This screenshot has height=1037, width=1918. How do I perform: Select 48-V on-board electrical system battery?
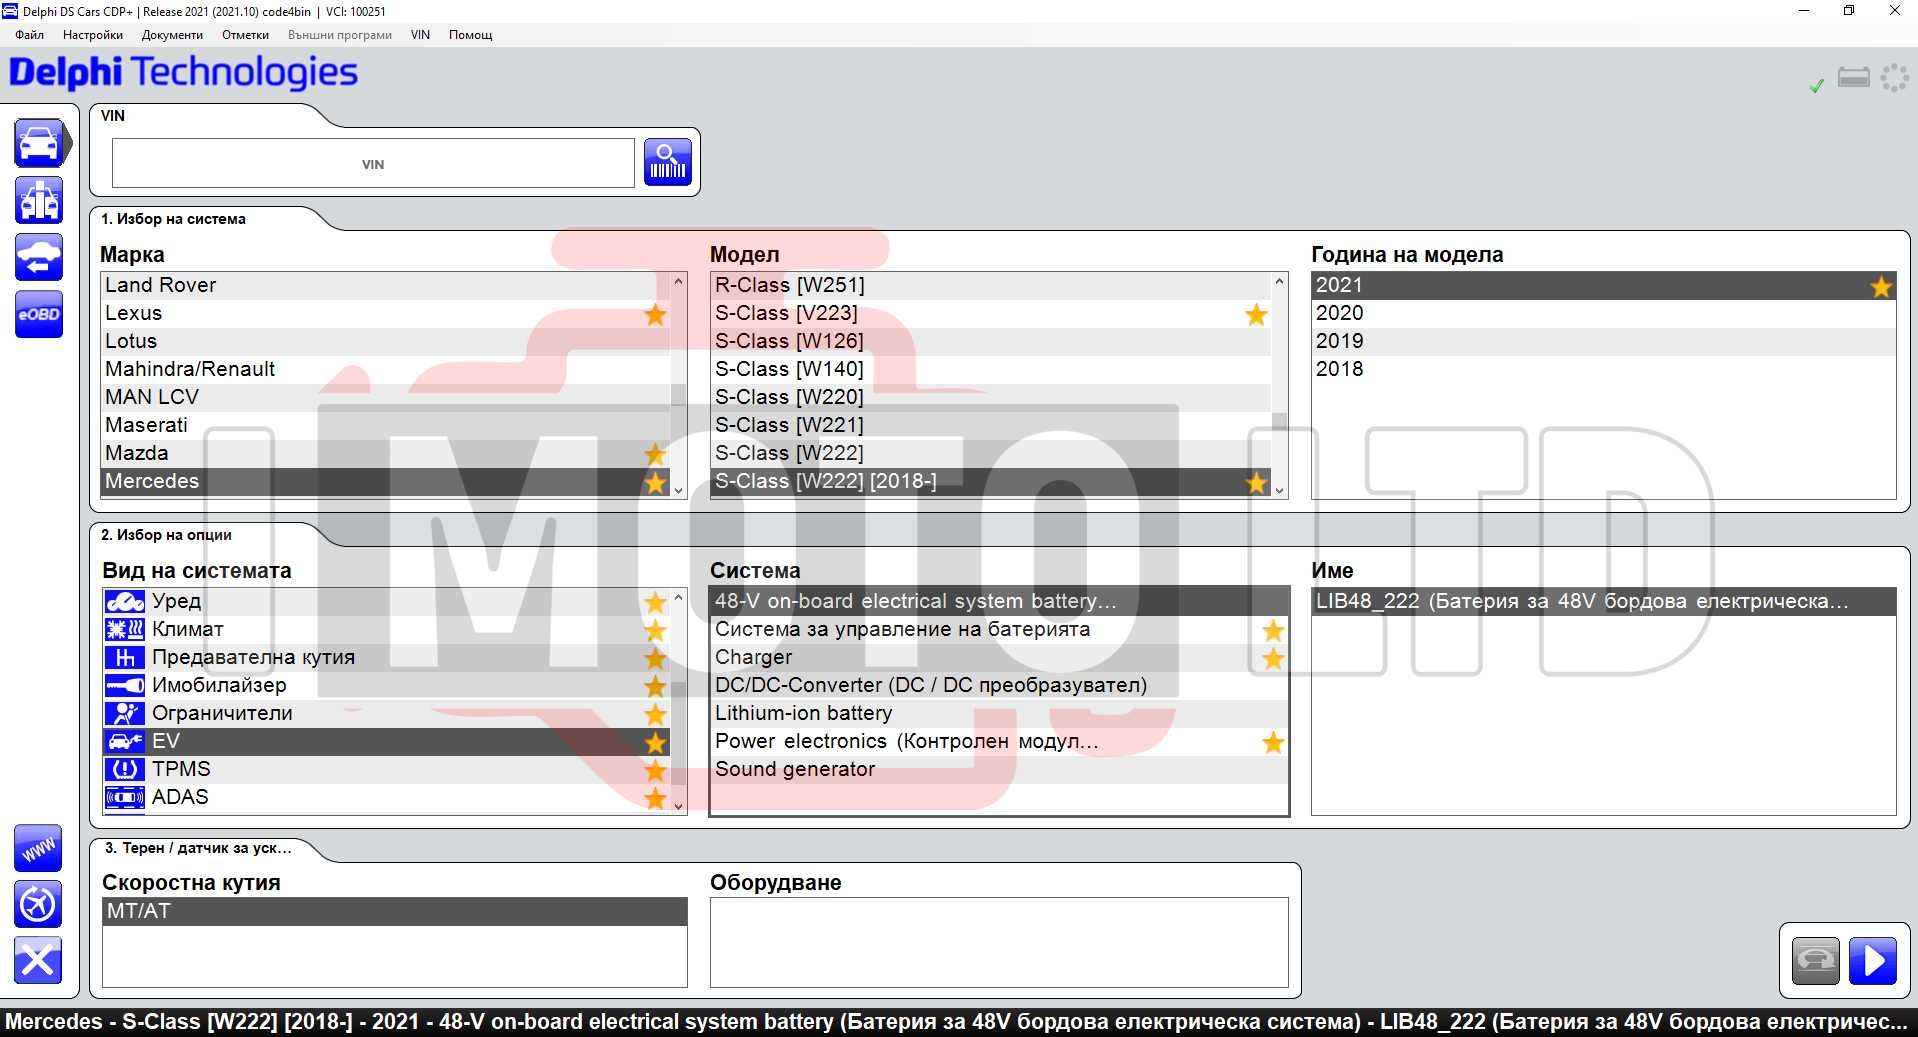tap(998, 601)
